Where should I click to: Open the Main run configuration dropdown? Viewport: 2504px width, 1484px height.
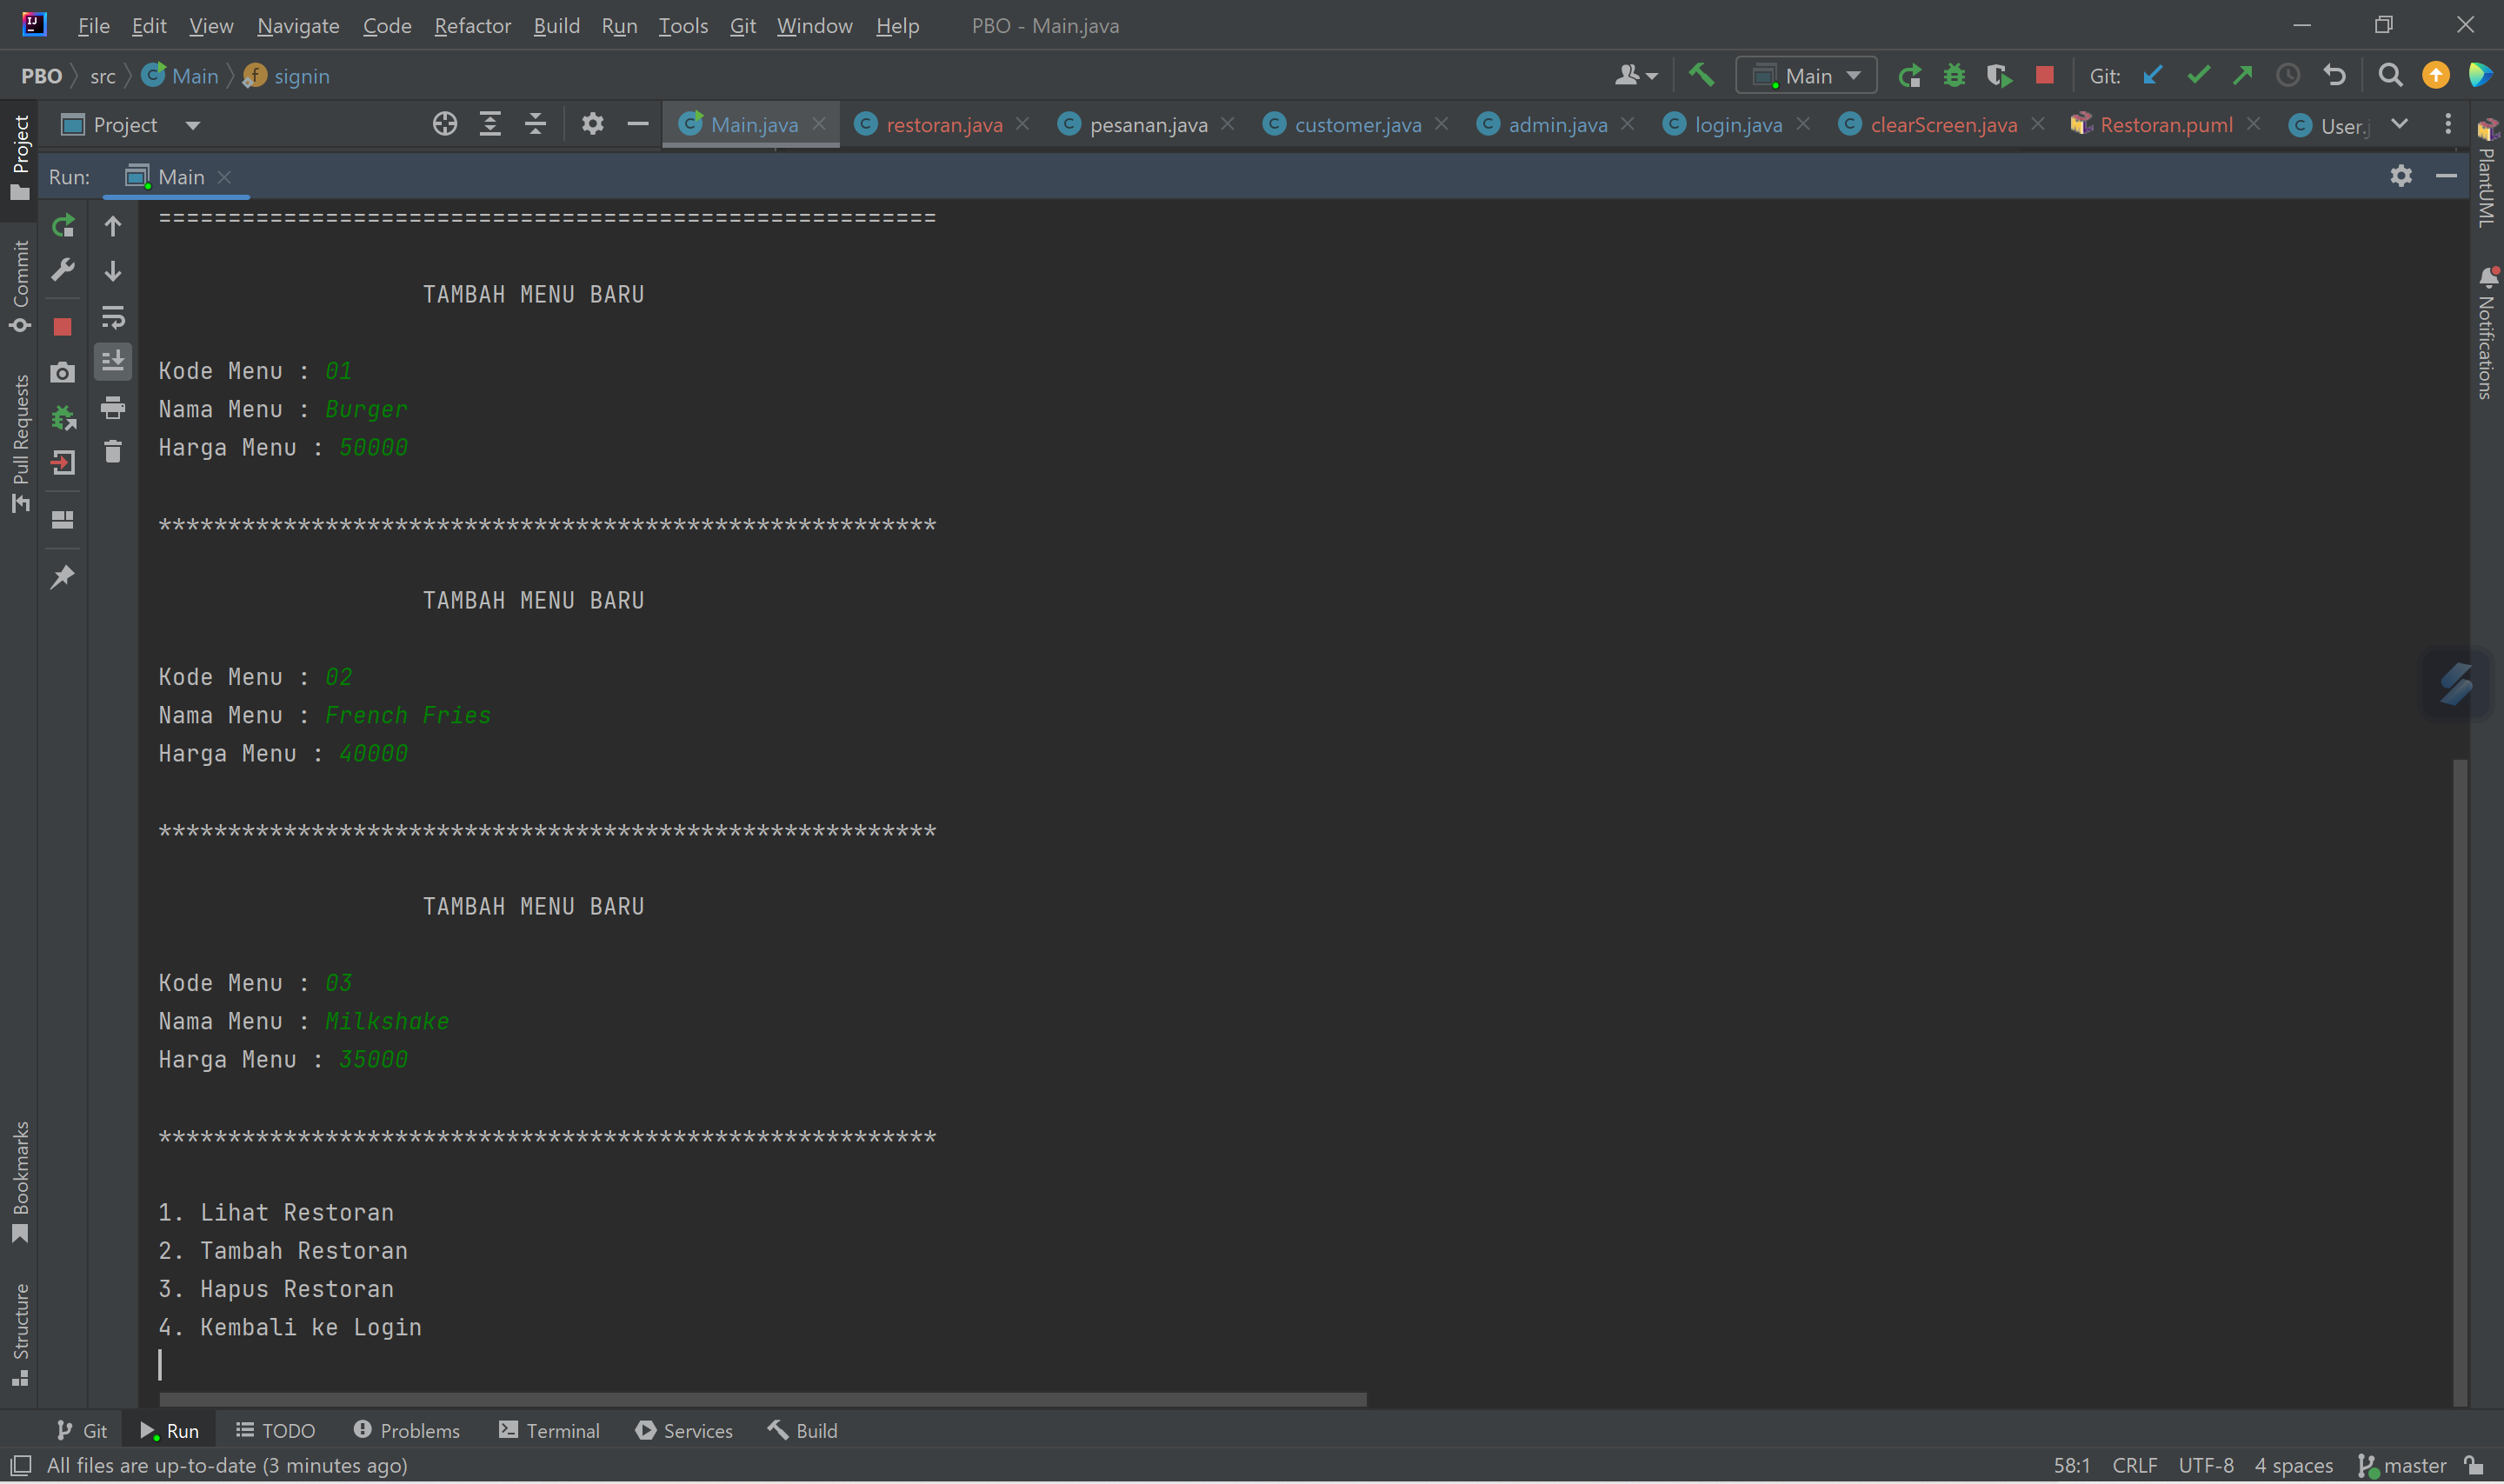(1807, 76)
